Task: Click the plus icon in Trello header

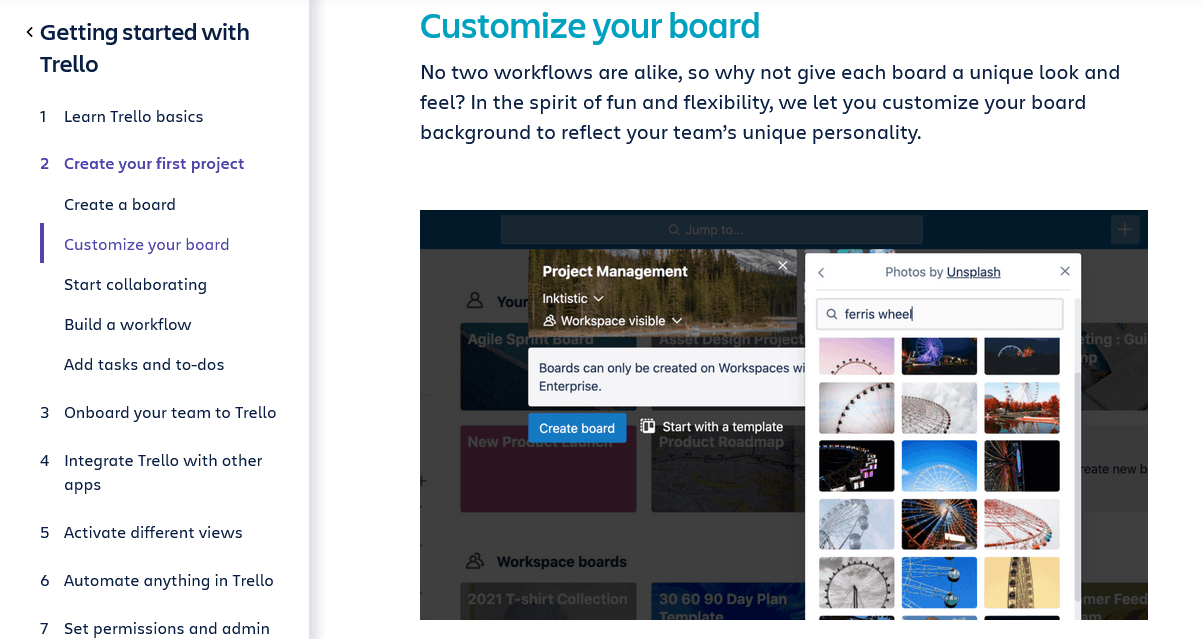Action: (1125, 230)
